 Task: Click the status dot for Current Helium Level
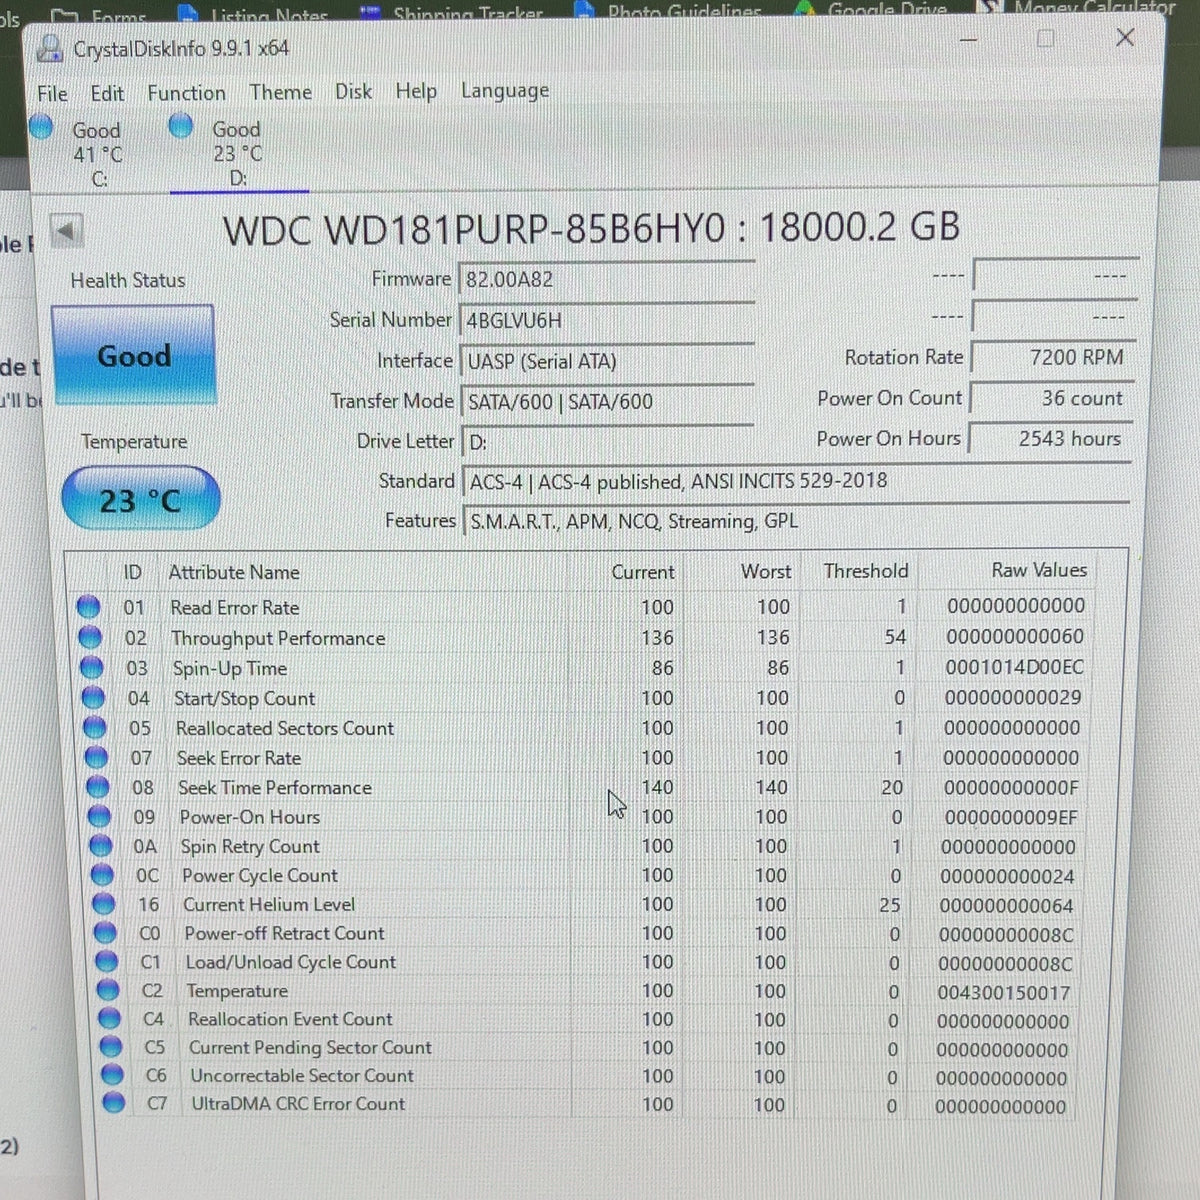pyautogui.click(x=104, y=904)
